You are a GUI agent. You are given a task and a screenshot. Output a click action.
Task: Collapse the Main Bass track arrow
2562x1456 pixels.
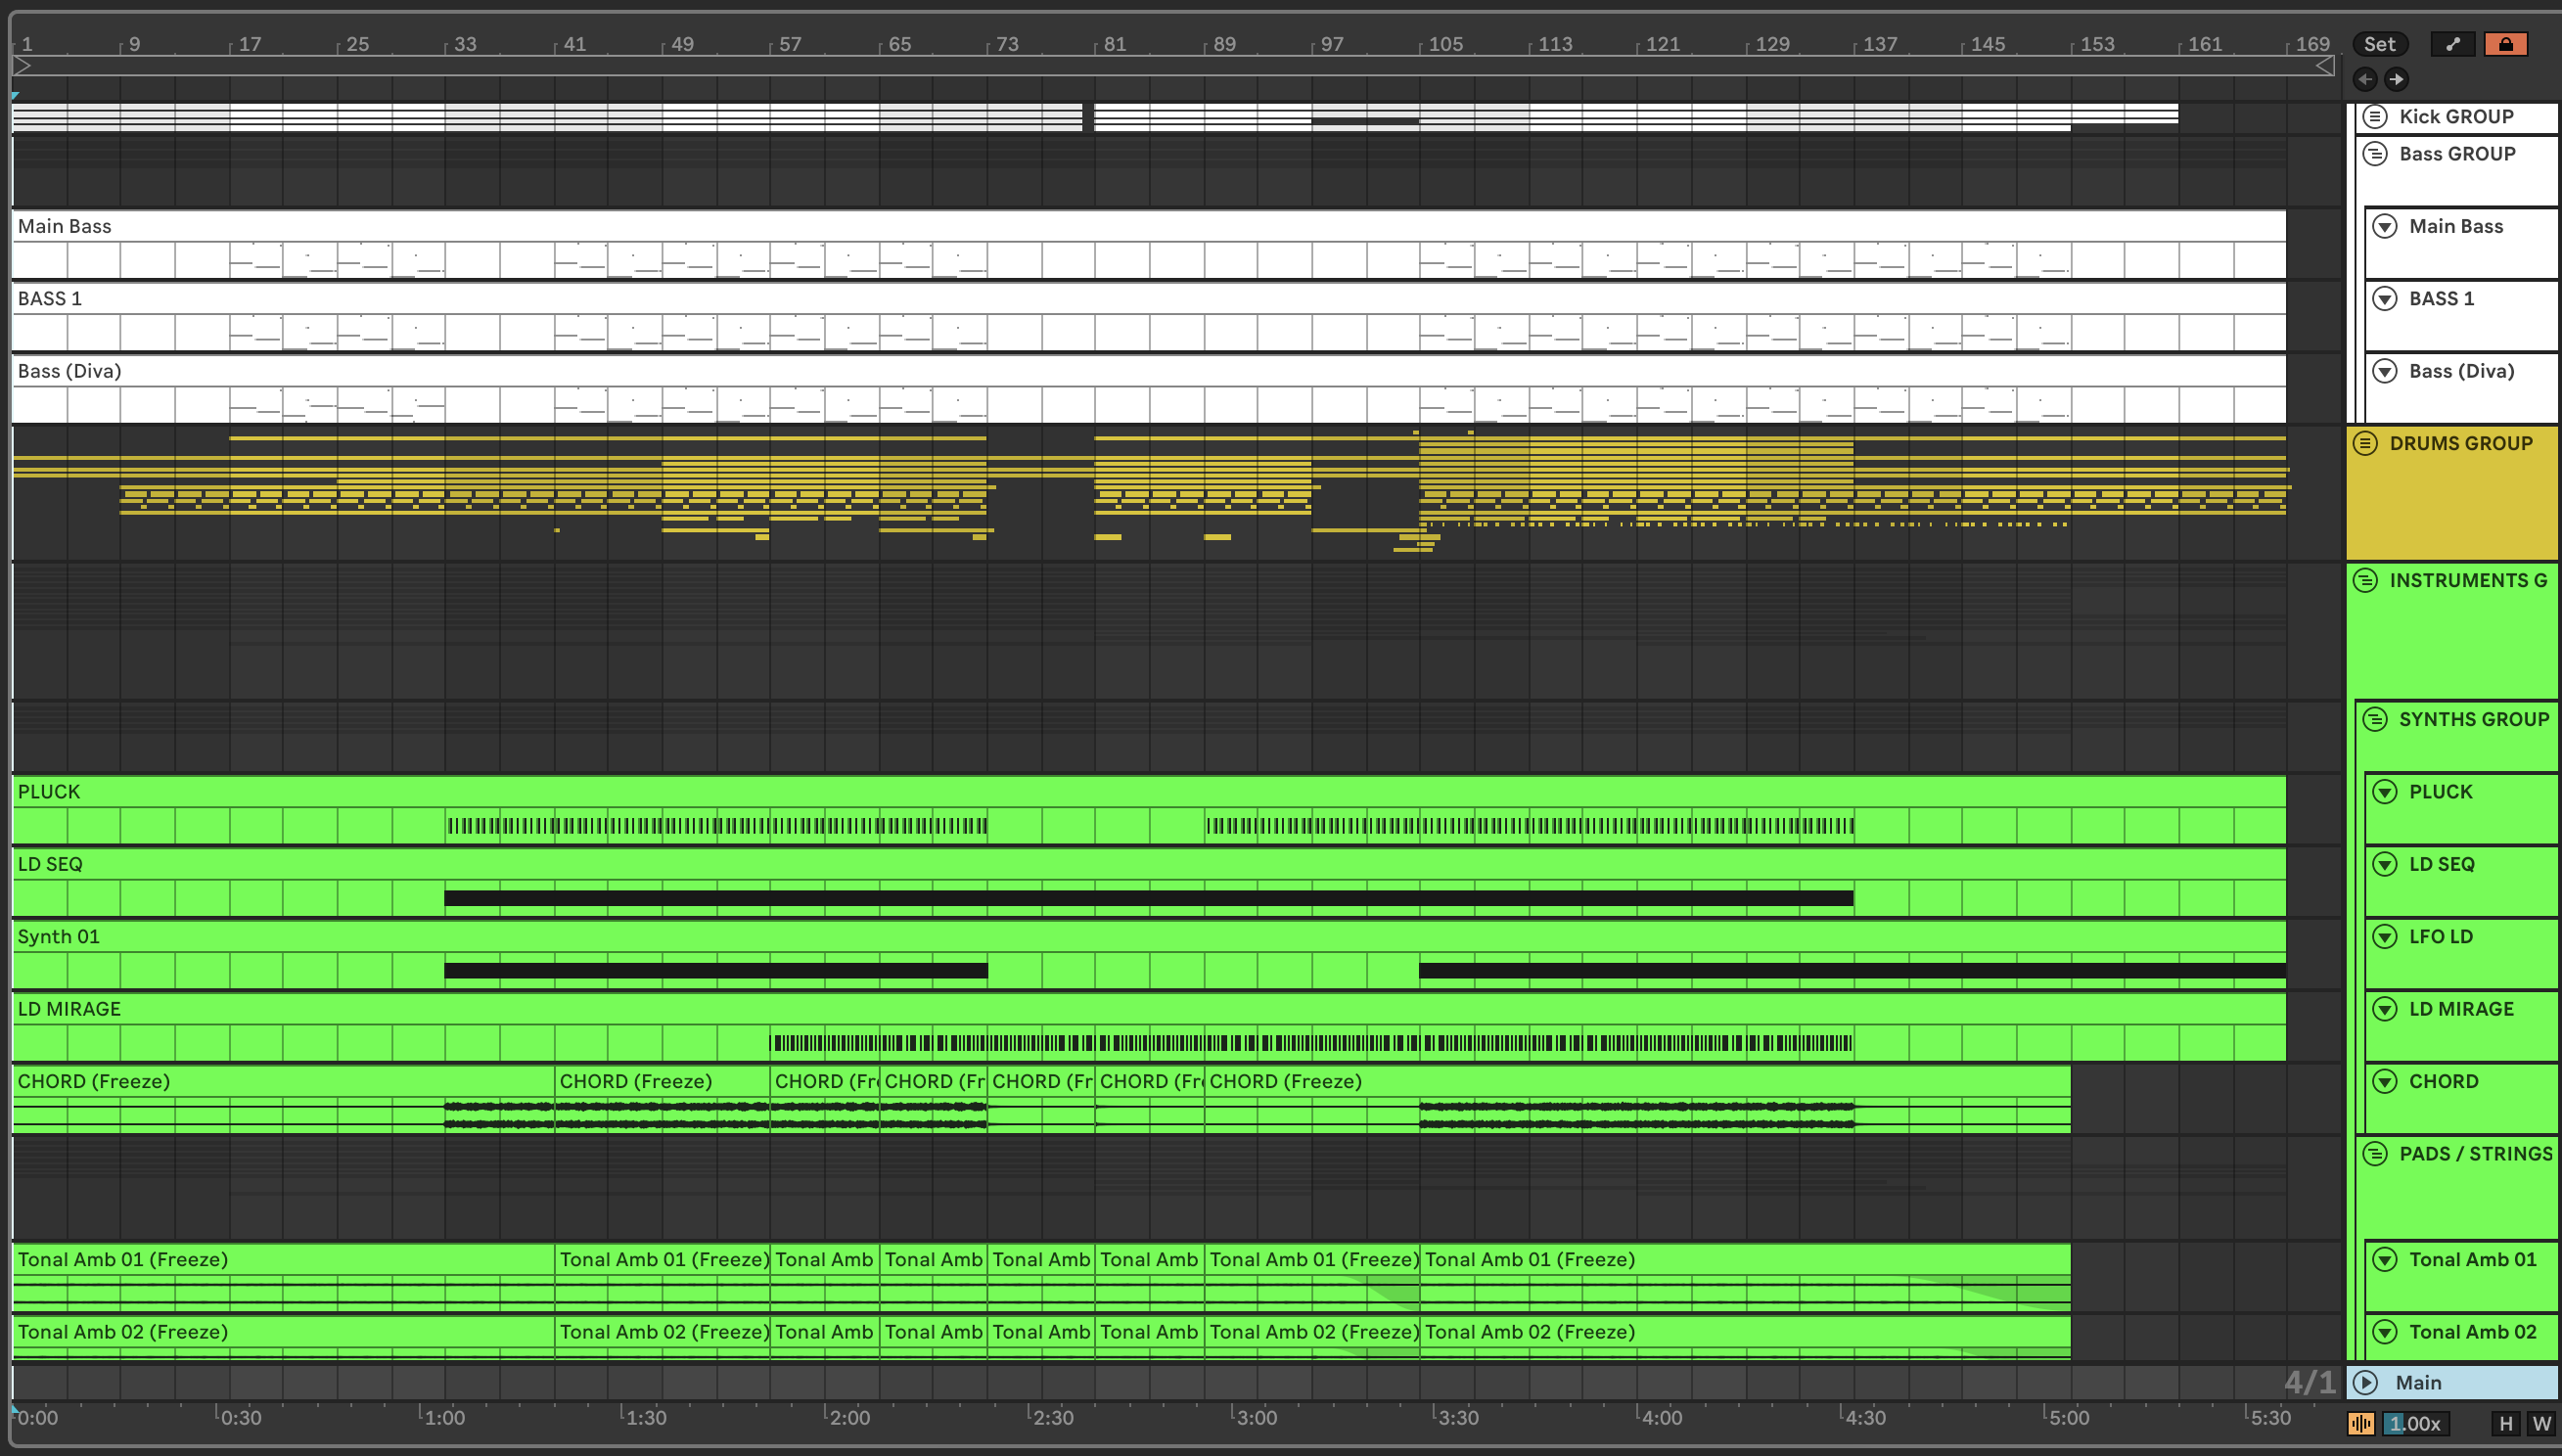coord(2385,226)
